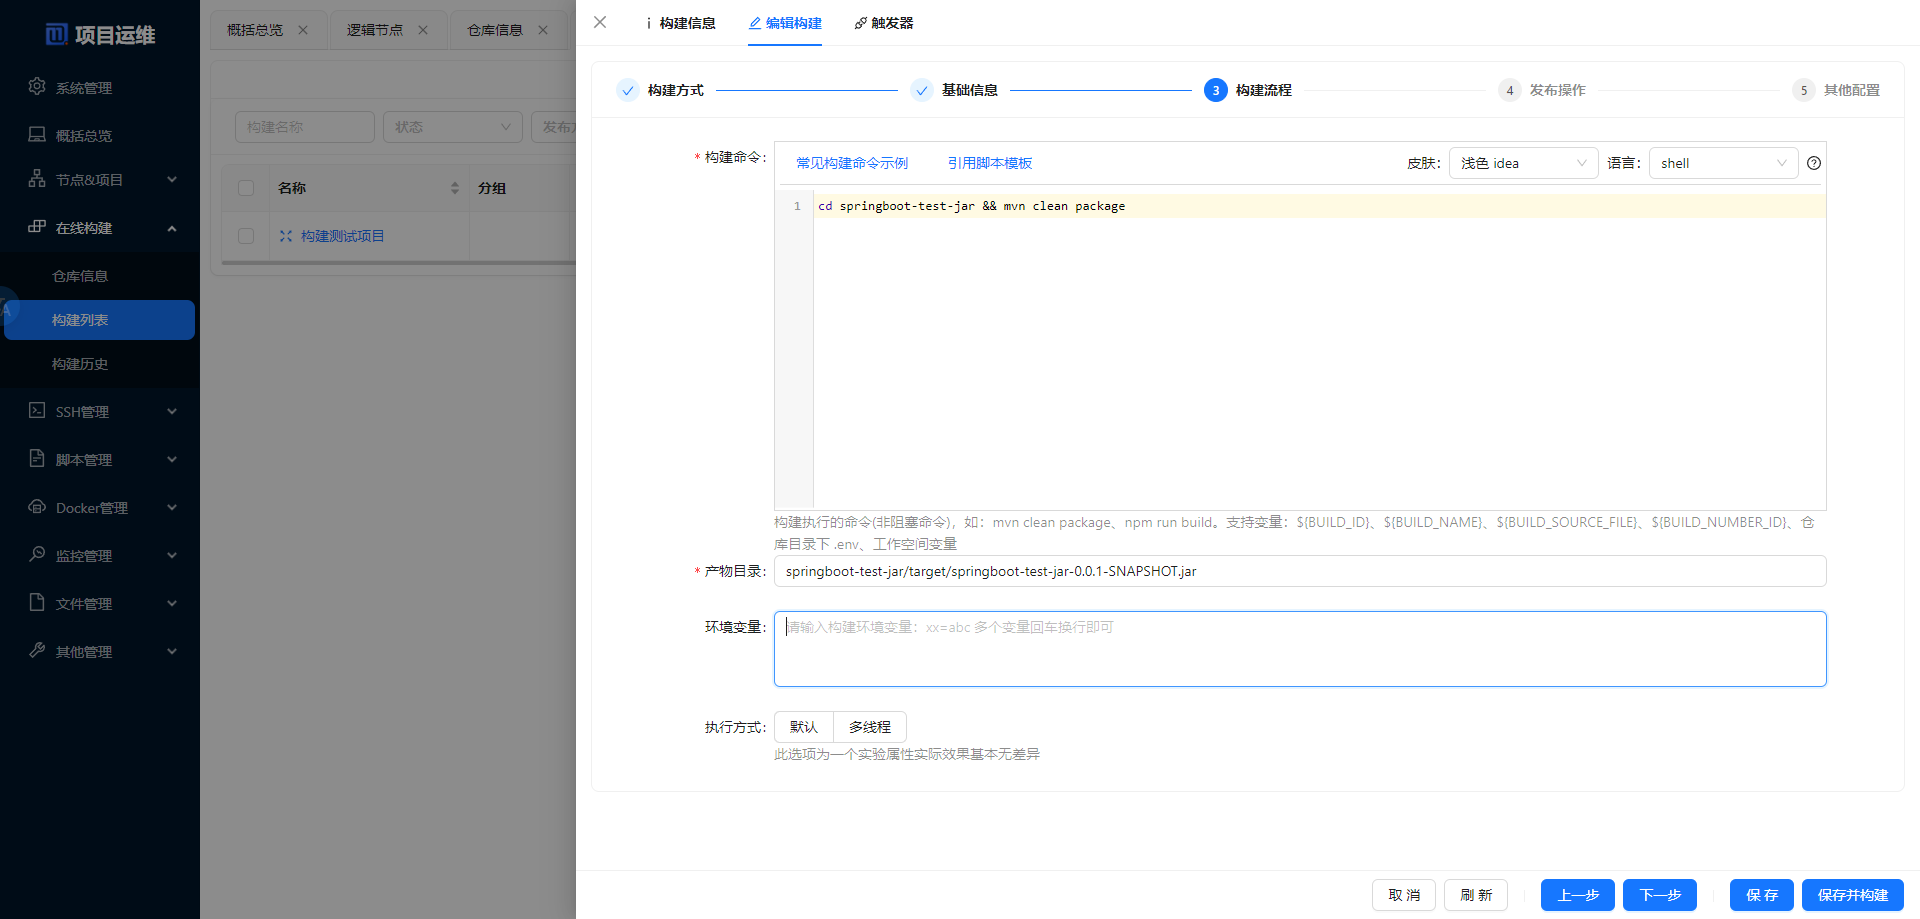Click the Docker management icon
Image resolution: width=1920 pixels, height=919 pixels.
[37, 507]
